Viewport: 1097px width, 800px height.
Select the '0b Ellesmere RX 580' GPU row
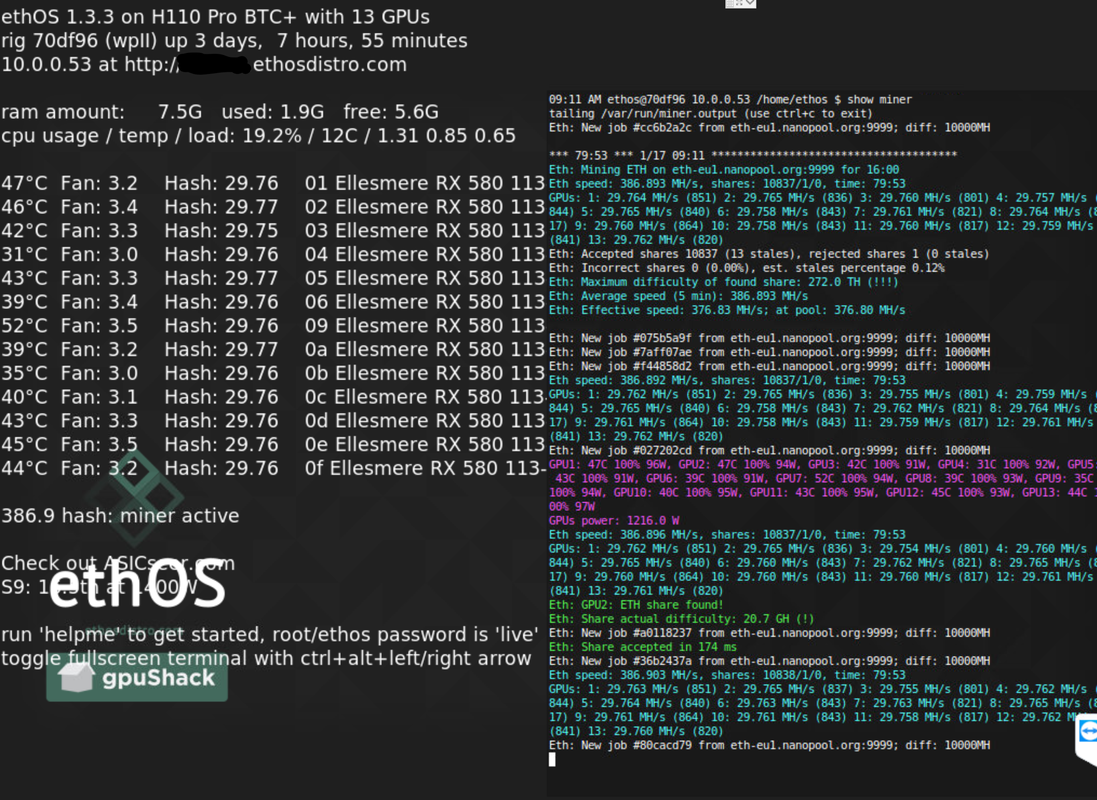pyautogui.click(x=273, y=374)
